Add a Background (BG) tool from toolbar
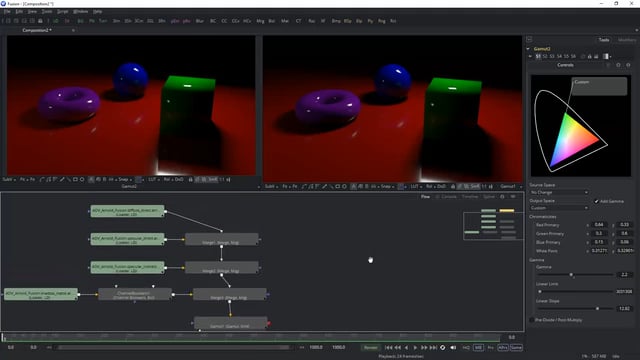Screen dimensions: 640x360 [80, 21]
